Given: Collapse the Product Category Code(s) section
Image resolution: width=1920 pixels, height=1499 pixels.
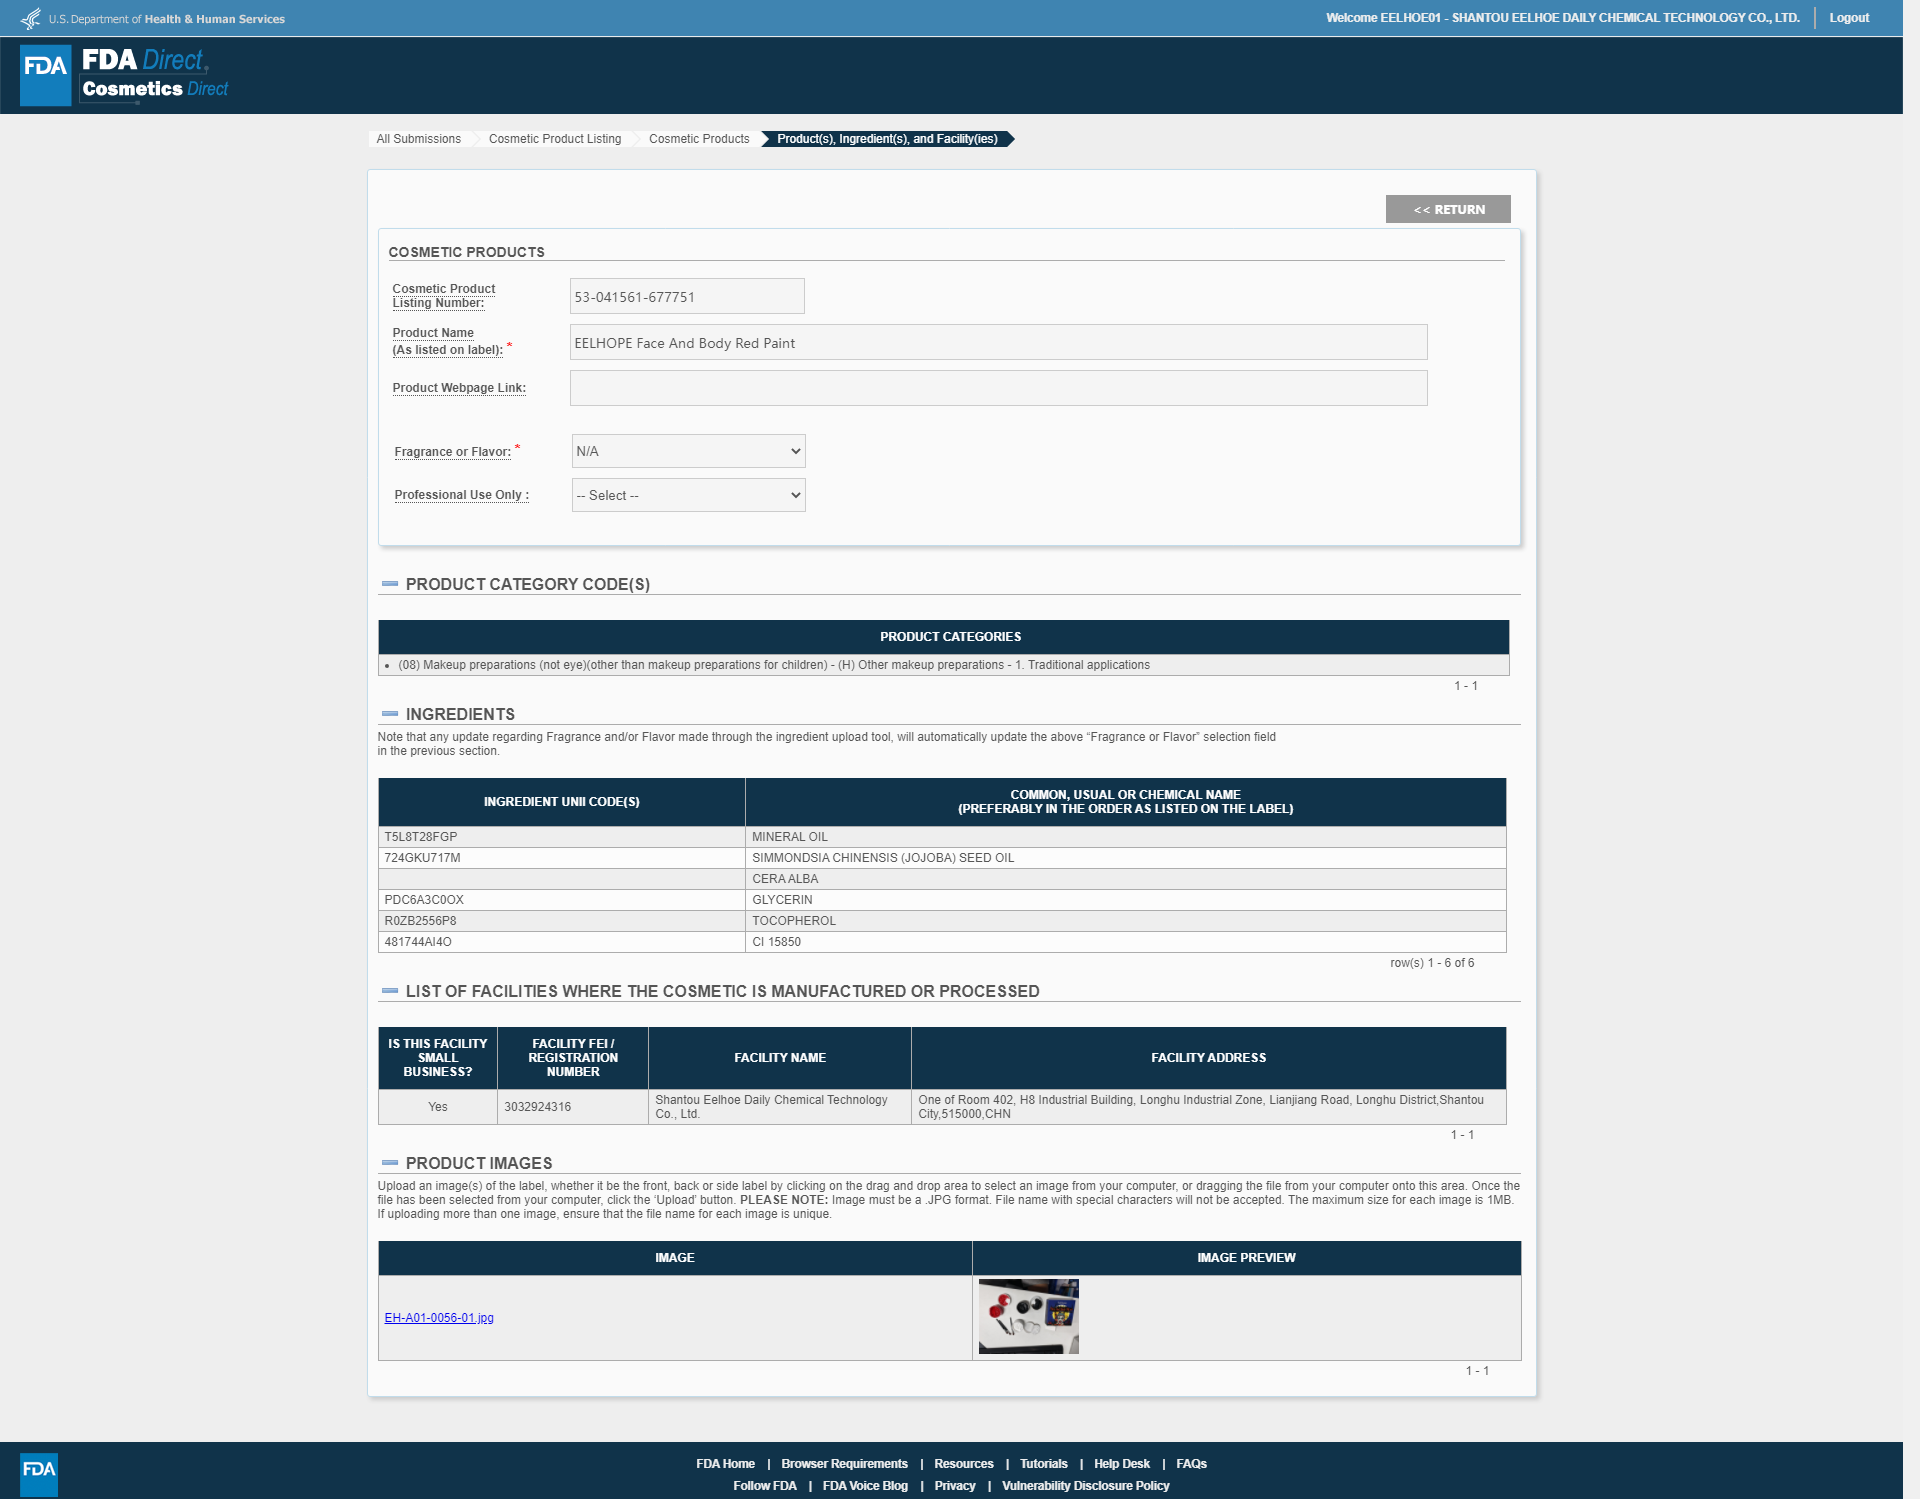Looking at the screenshot, I should 390,583.
